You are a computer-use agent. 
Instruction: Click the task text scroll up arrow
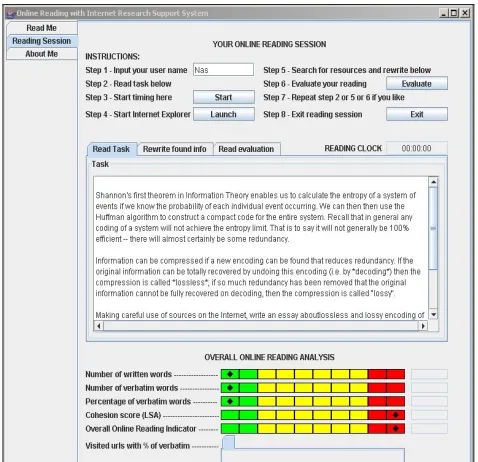[x=433, y=182]
